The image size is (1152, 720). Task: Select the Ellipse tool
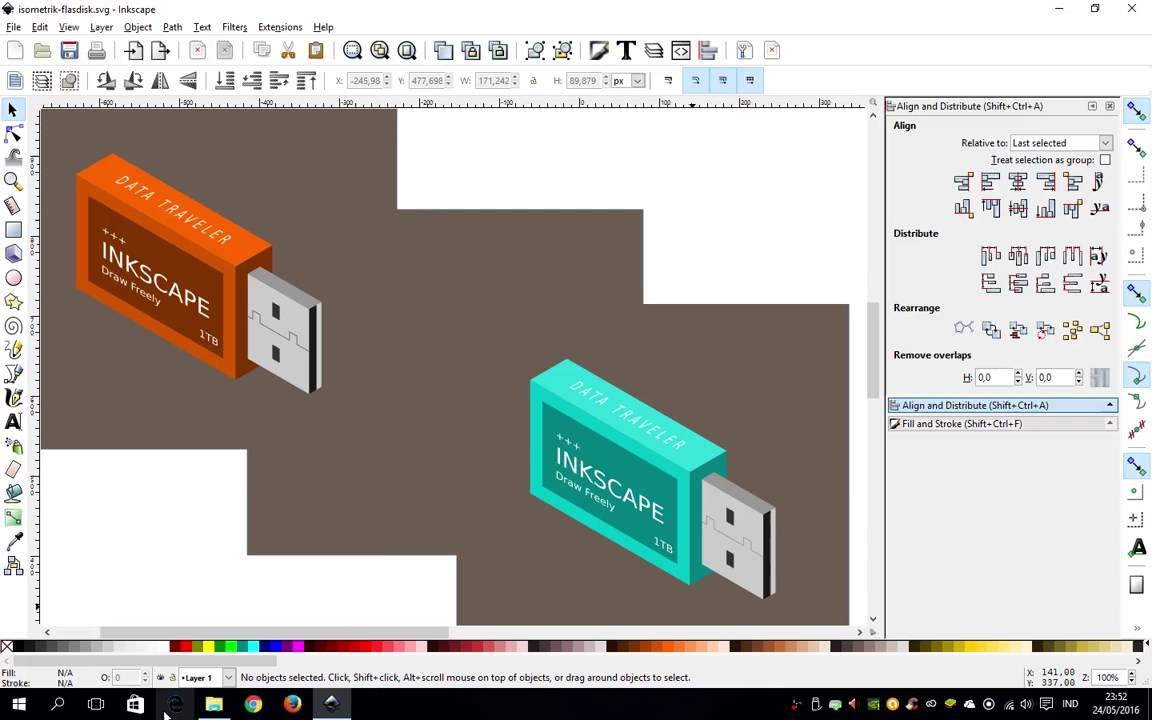pos(14,277)
